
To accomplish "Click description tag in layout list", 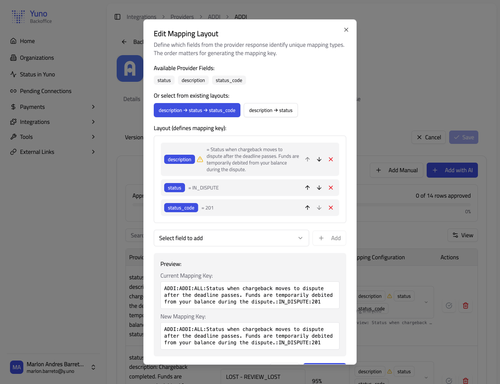I will (179, 159).
